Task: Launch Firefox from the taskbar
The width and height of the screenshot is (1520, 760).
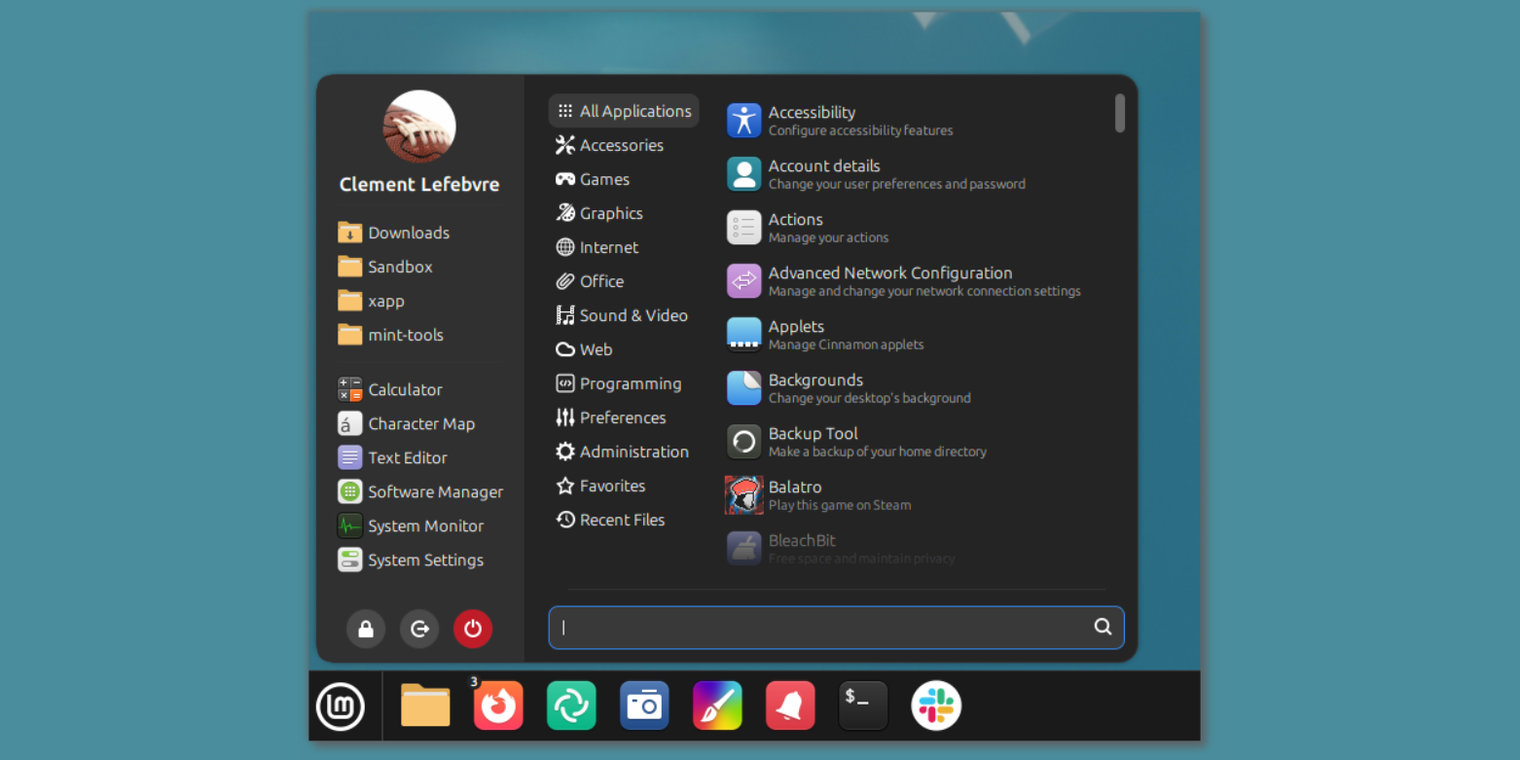Action: pyautogui.click(x=498, y=705)
